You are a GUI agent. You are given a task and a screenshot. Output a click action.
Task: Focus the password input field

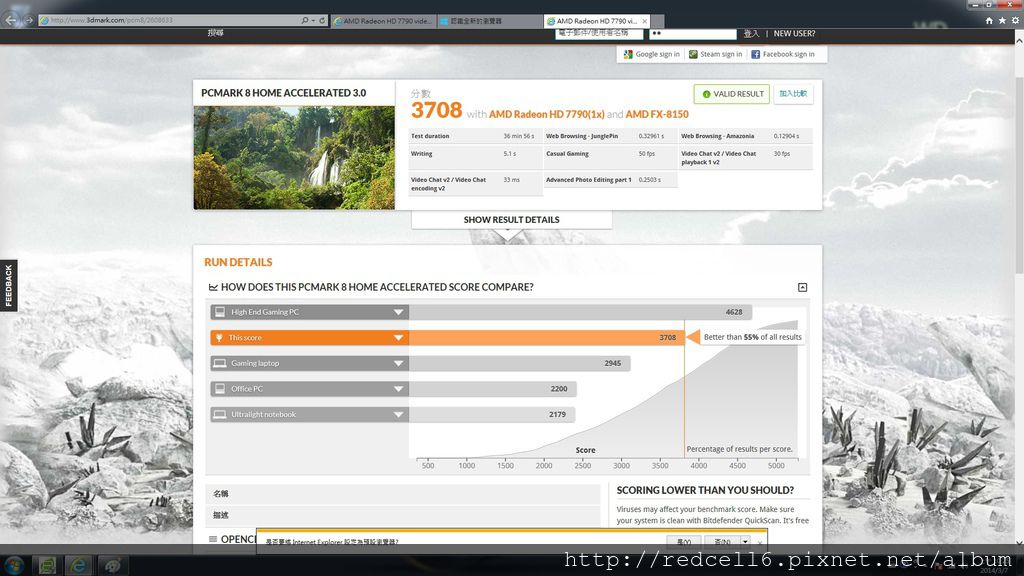[693, 33]
